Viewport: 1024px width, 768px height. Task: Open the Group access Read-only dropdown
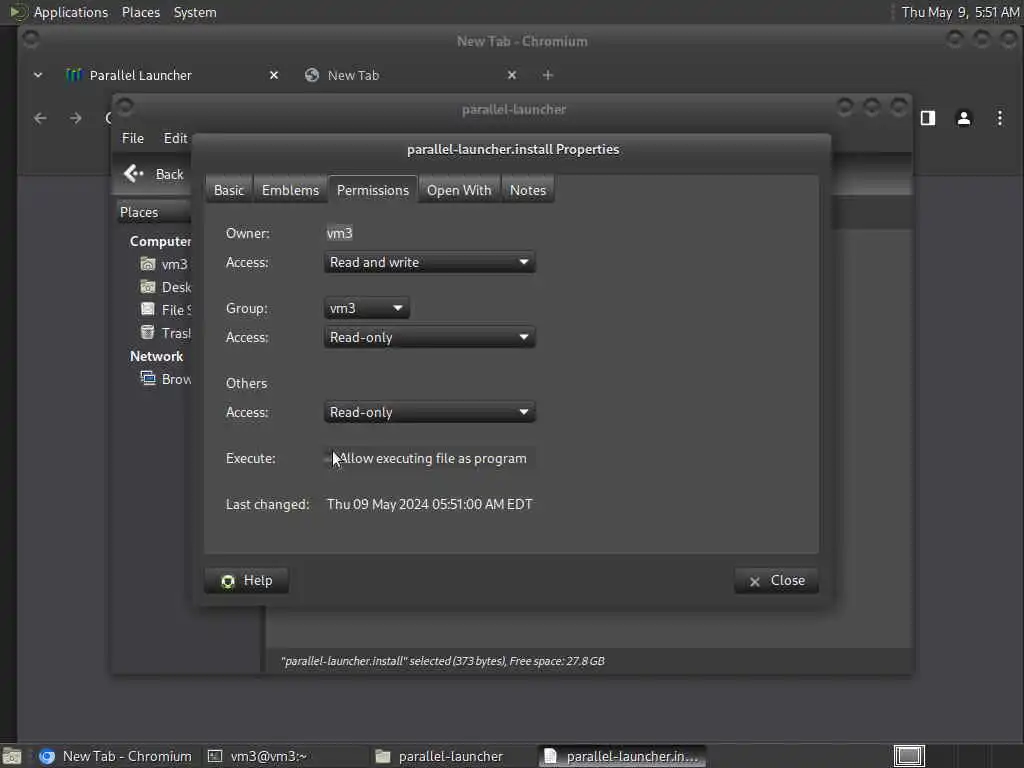[x=429, y=338]
